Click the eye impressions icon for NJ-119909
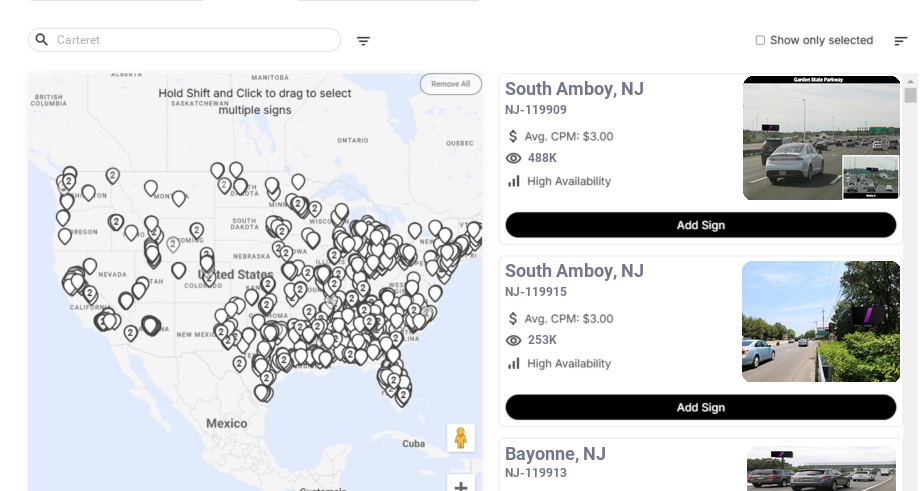Screen dimensions: 920x491 tap(514, 158)
